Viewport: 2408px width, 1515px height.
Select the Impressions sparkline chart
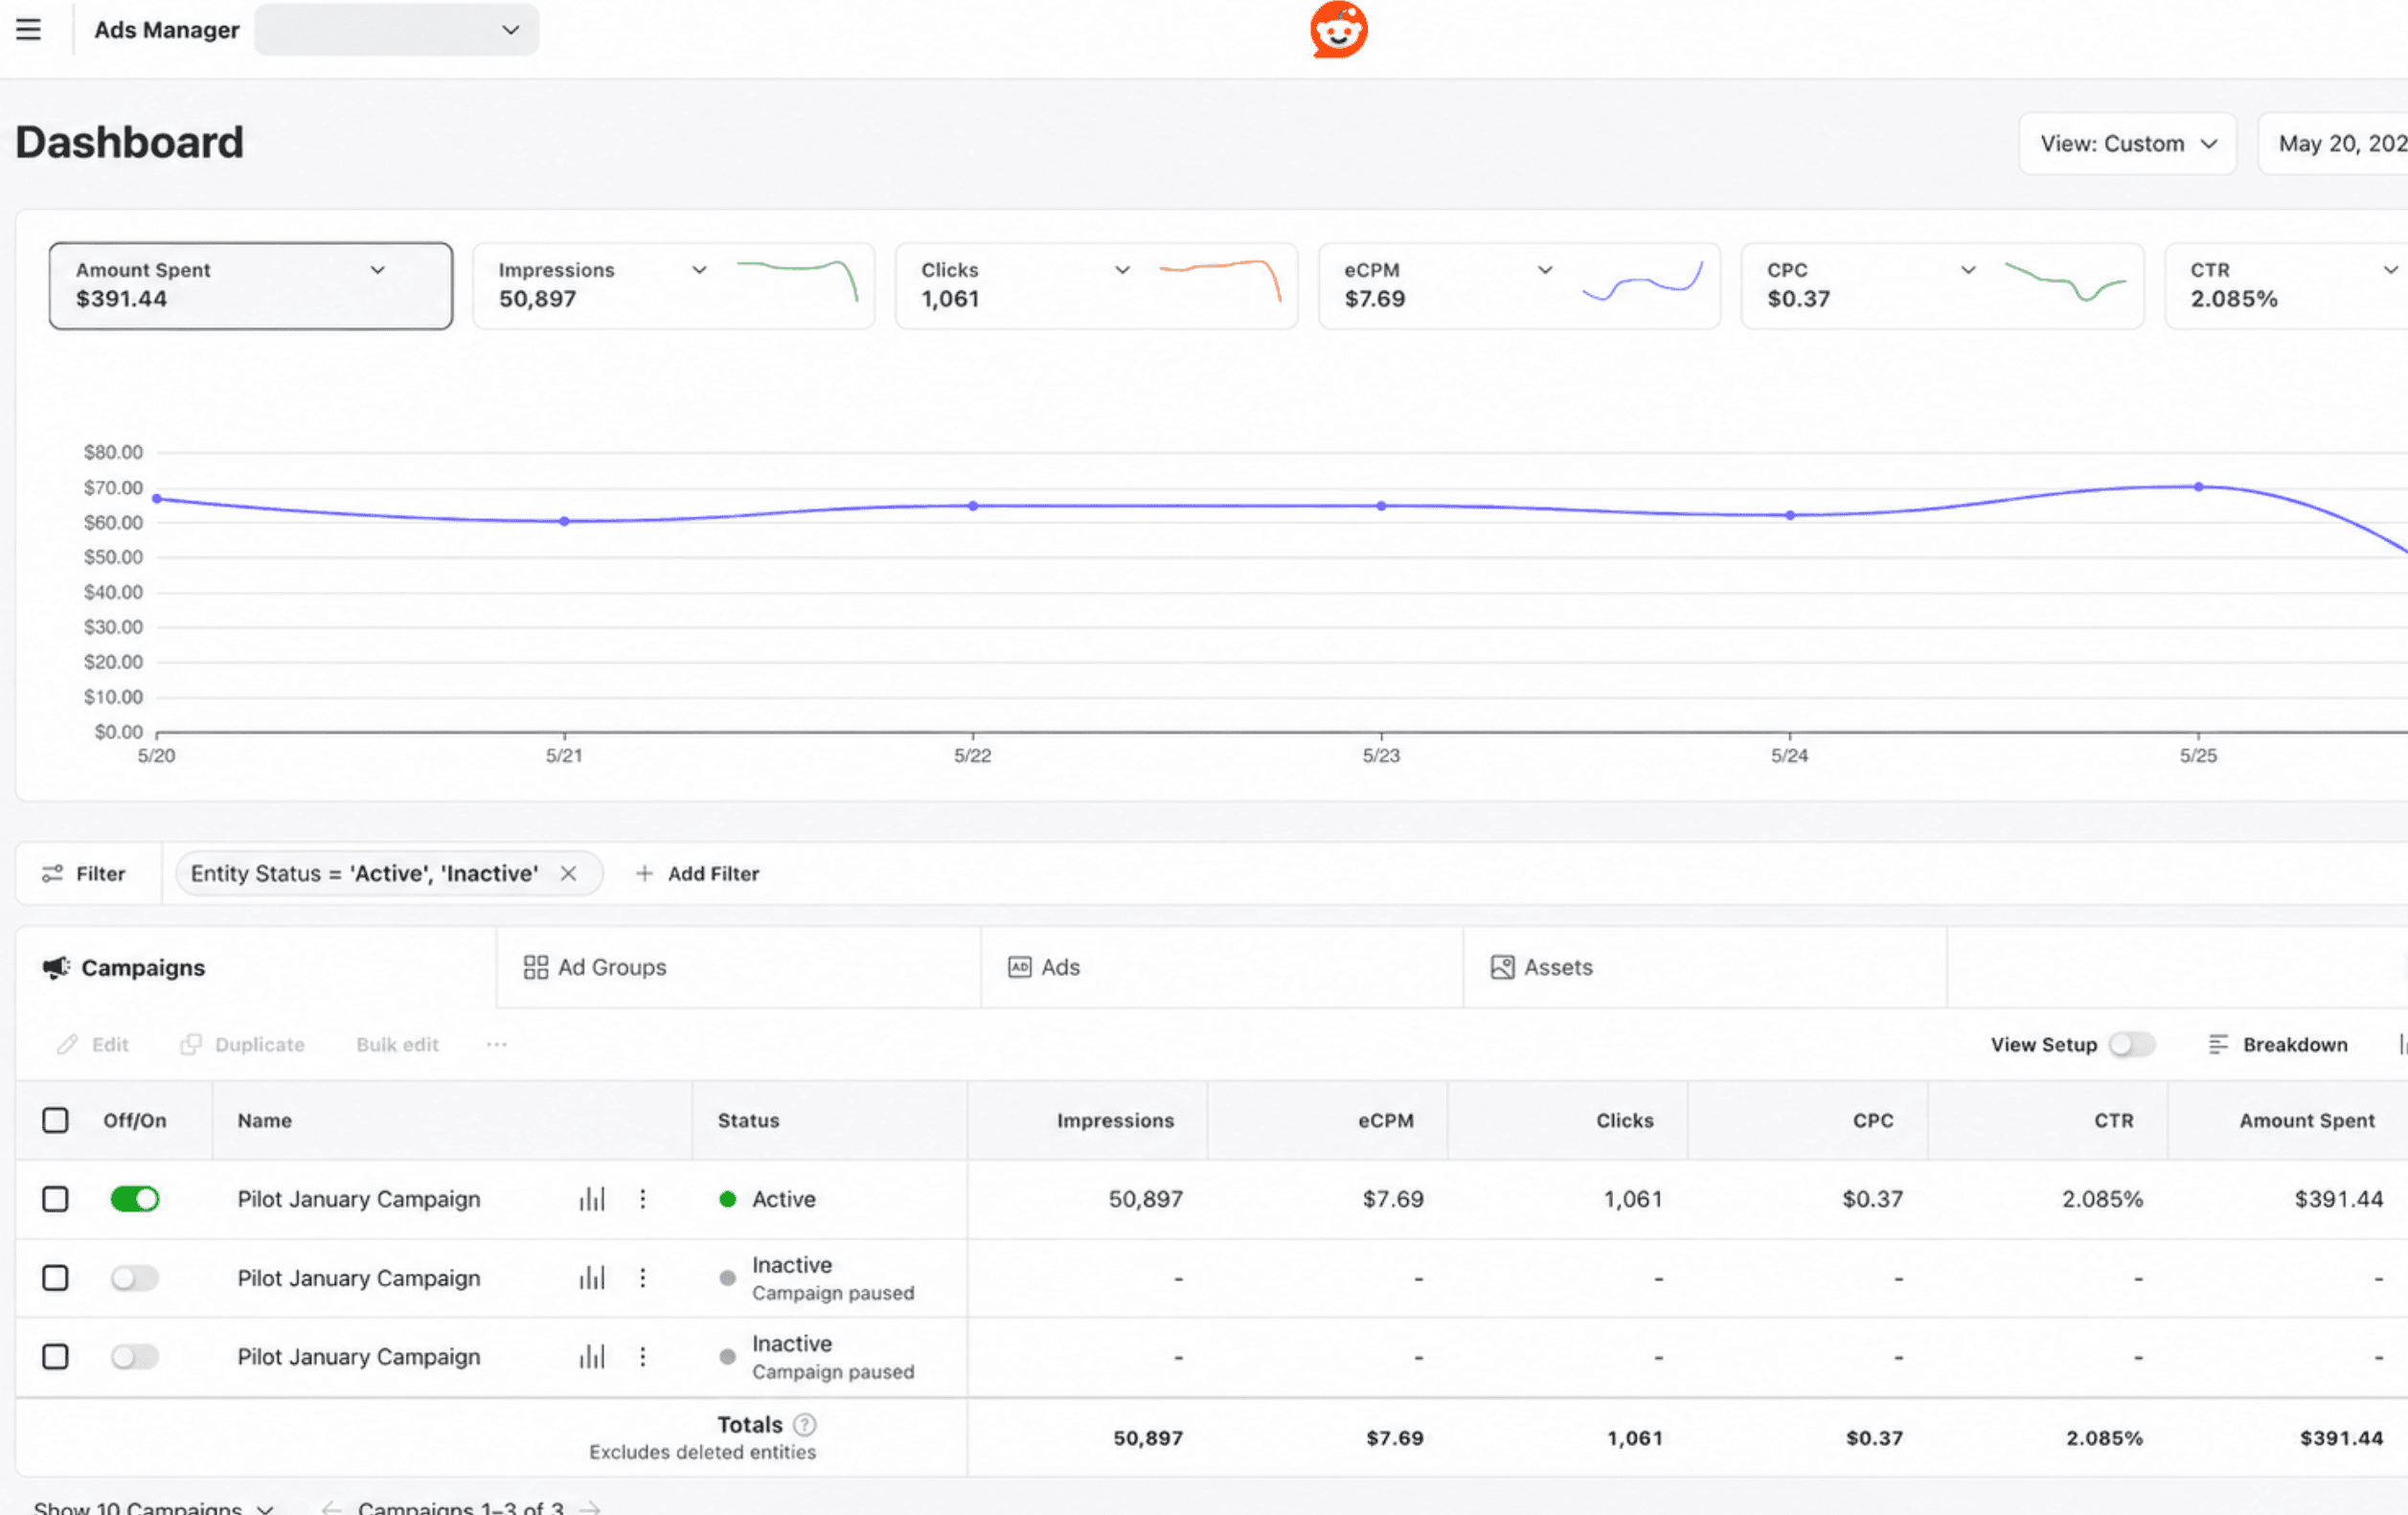797,280
